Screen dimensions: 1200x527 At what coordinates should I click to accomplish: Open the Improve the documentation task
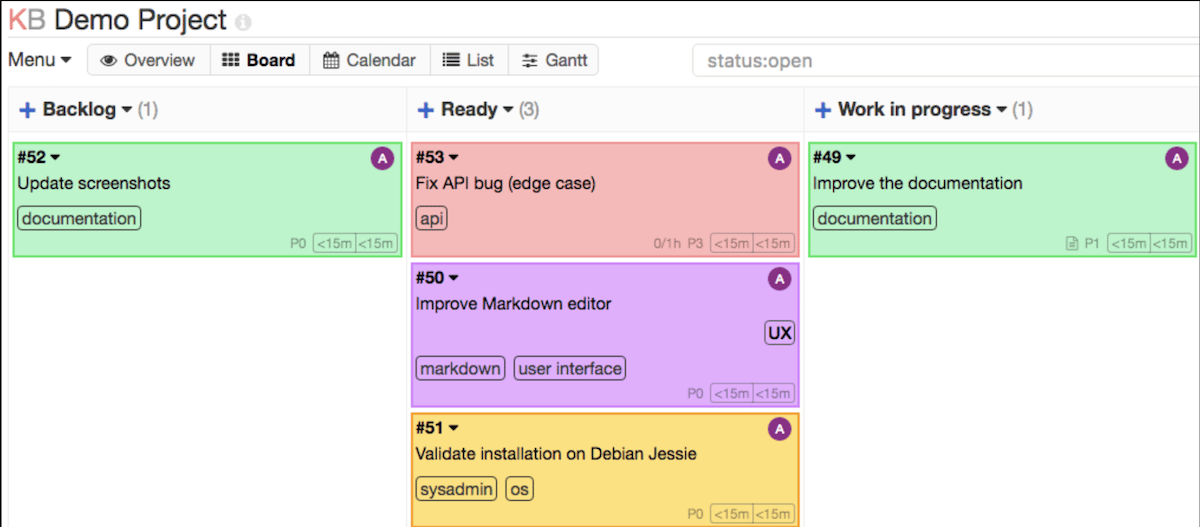pyautogui.click(x=917, y=184)
